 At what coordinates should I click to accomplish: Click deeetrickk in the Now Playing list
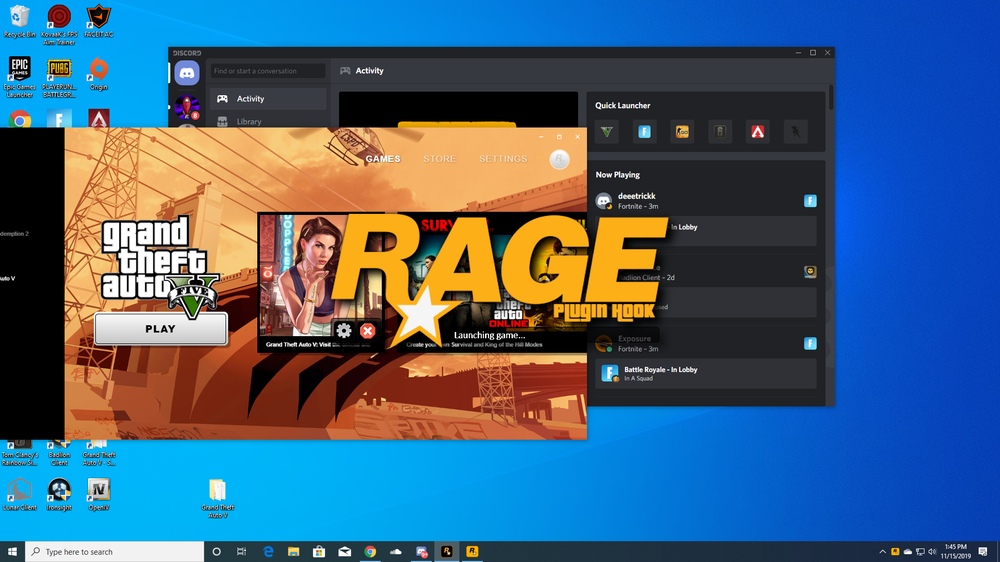click(x=637, y=197)
